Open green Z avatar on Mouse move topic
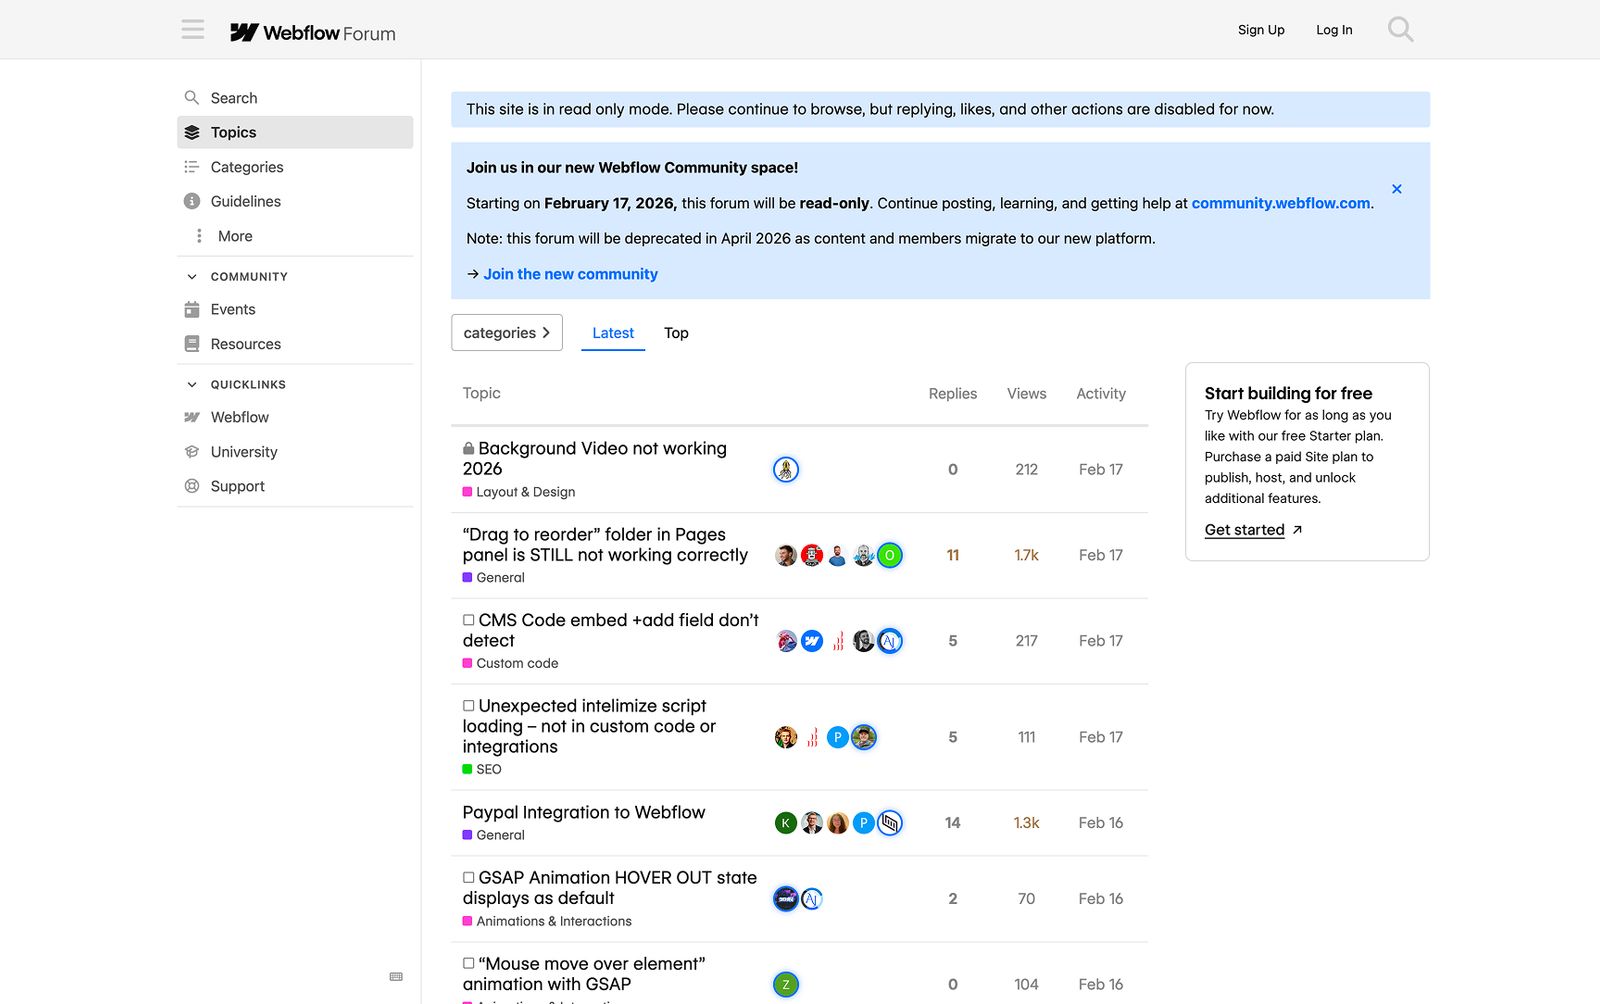 coord(786,985)
